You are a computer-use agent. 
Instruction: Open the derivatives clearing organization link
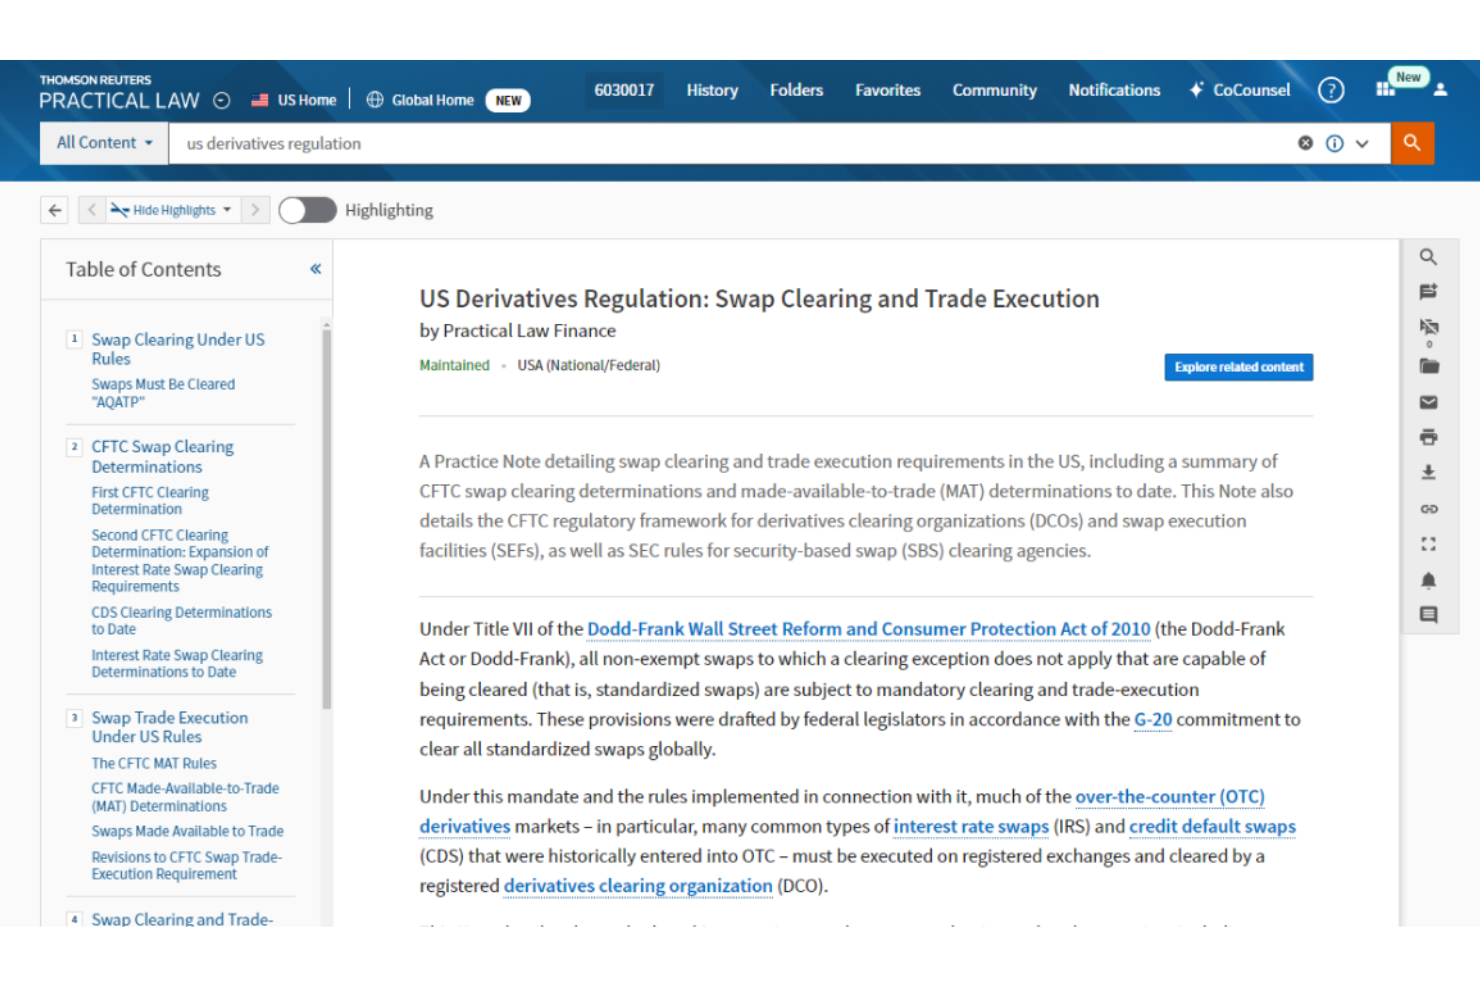(x=638, y=886)
